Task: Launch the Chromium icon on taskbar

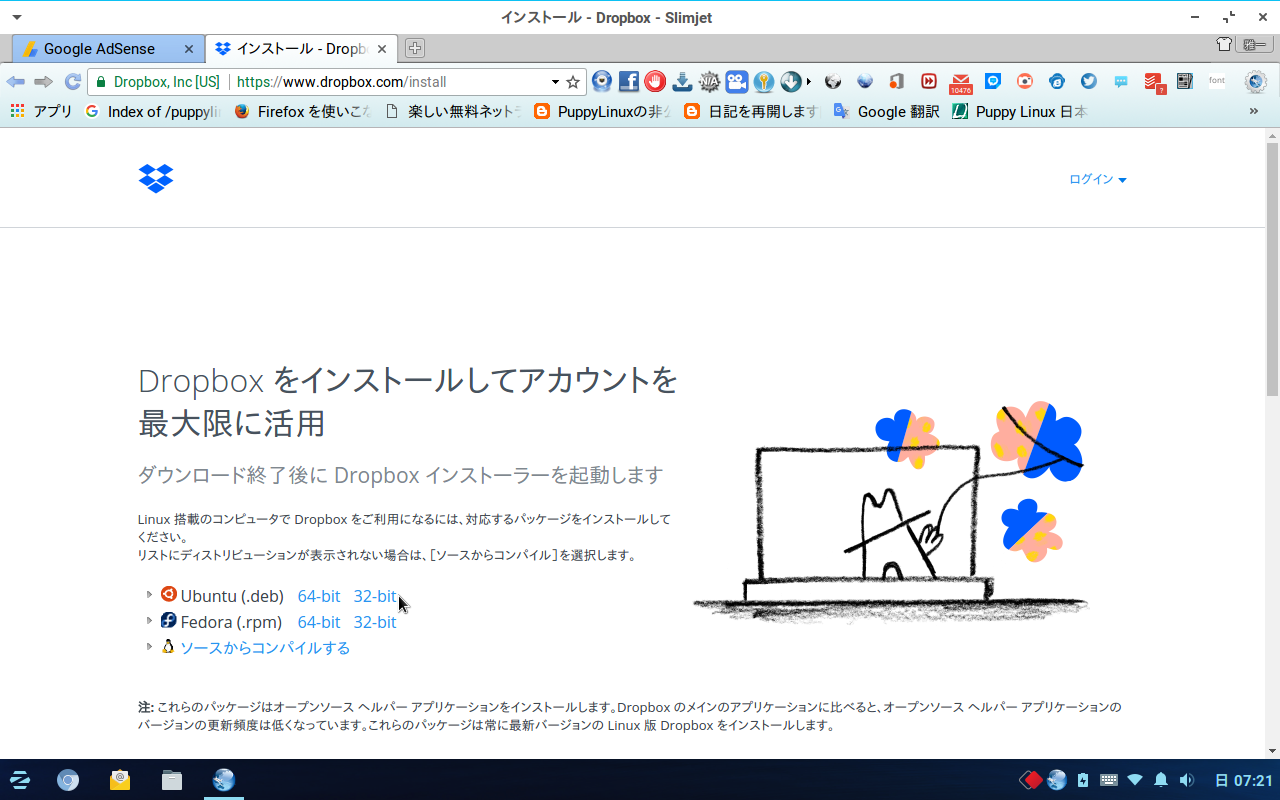Action: (x=68, y=780)
